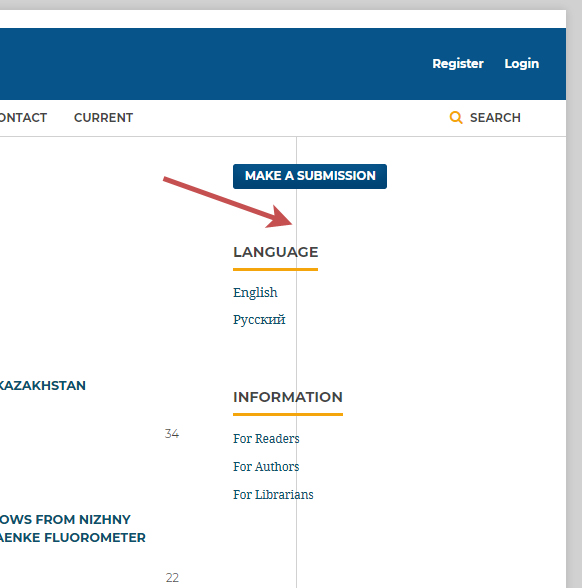Click the INFORMATION sidebar heading
Image resolution: width=582 pixels, height=588 pixels.
click(288, 397)
